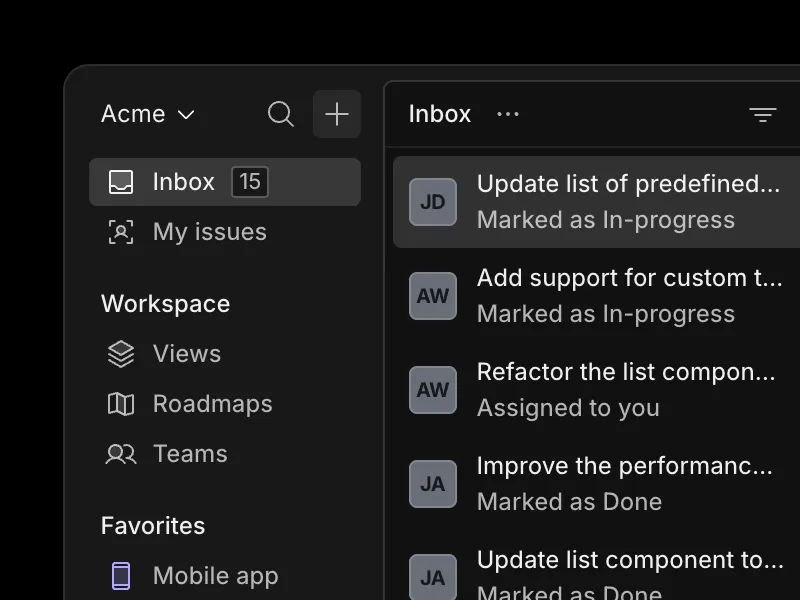Expand the Acme workspace dropdown
The height and width of the screenshot is (600, 800).
tap(148, 114)
